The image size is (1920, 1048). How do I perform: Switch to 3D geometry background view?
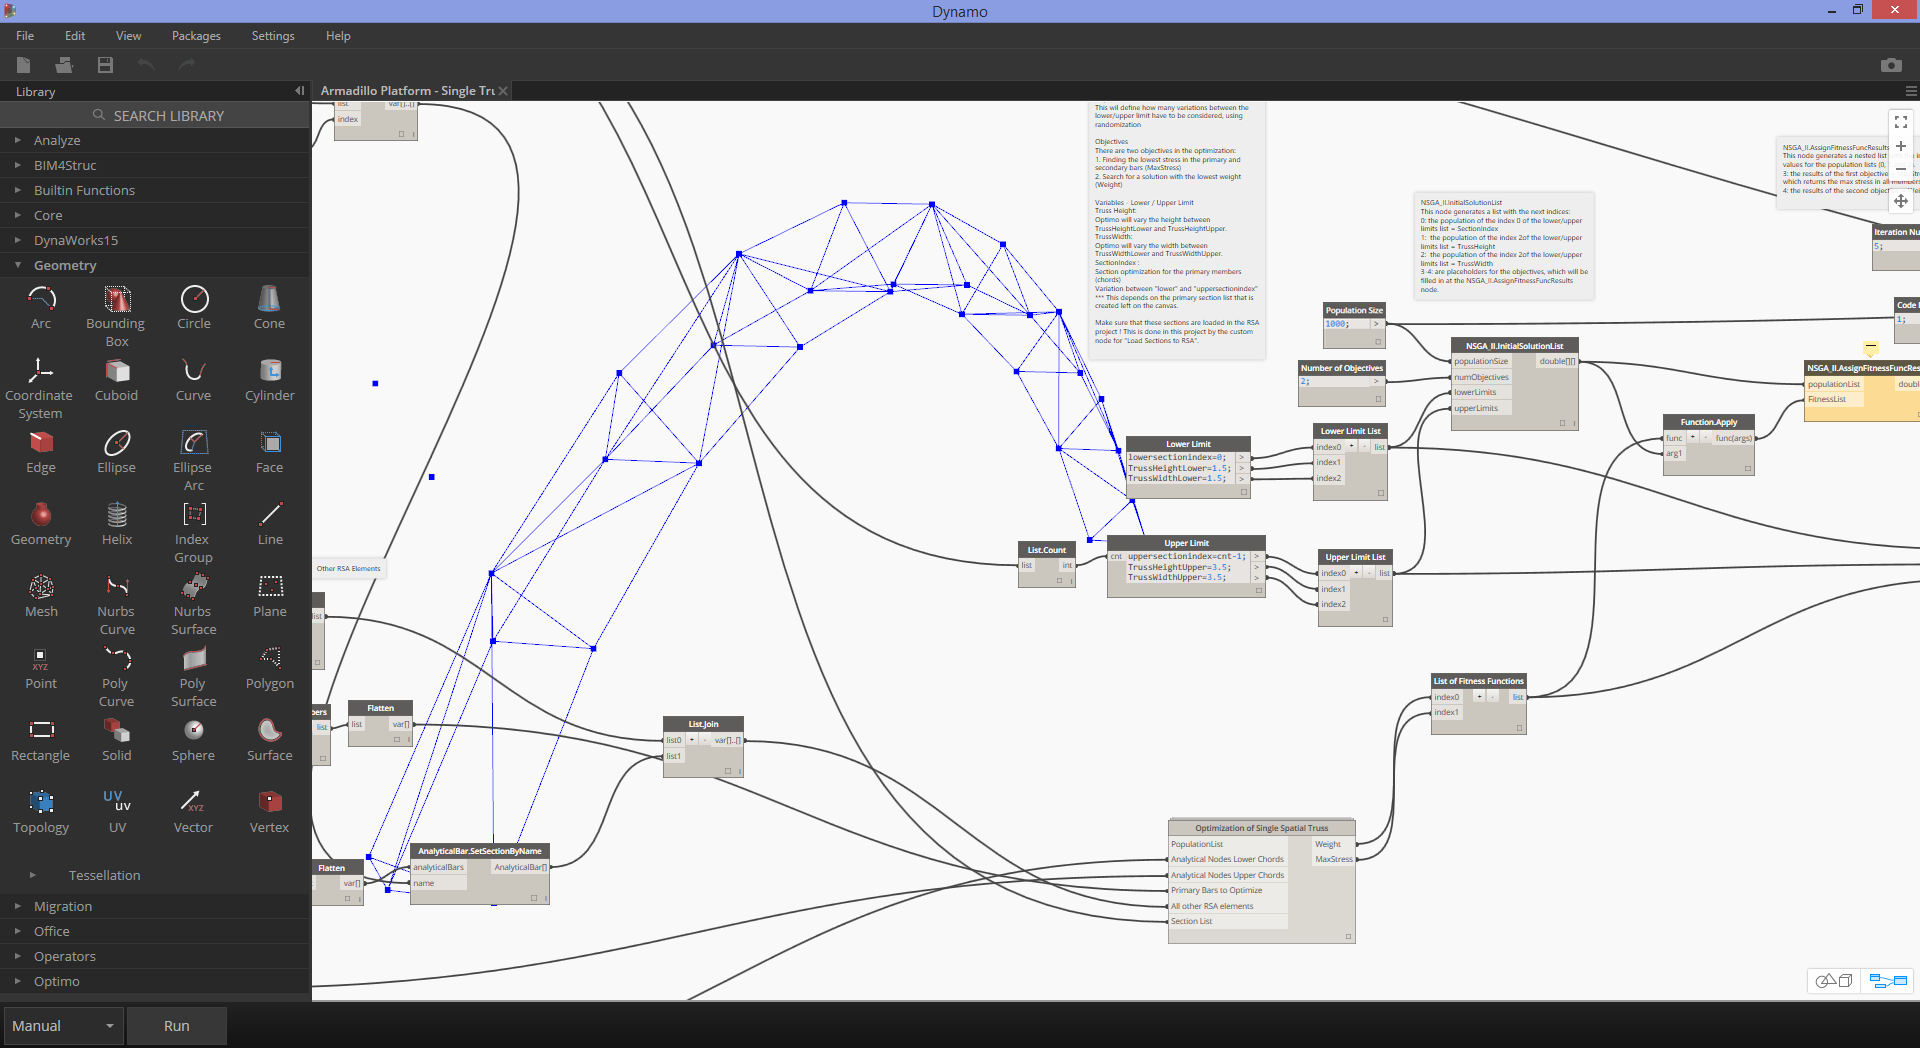[1834, 981]
